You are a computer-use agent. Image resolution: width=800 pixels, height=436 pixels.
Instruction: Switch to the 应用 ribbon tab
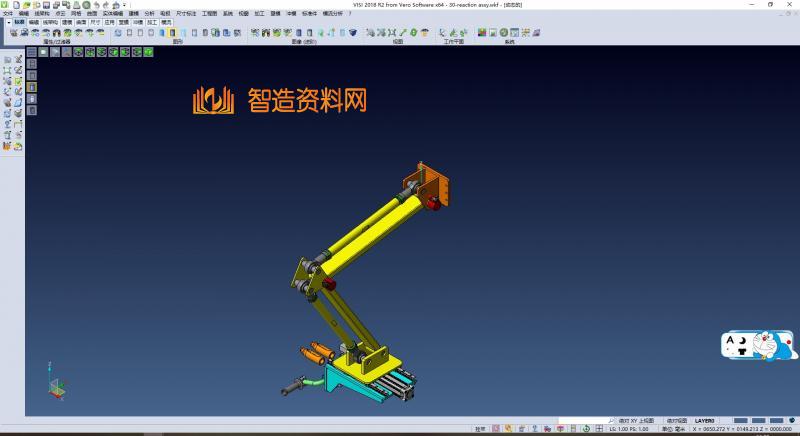tap(110, 22)
